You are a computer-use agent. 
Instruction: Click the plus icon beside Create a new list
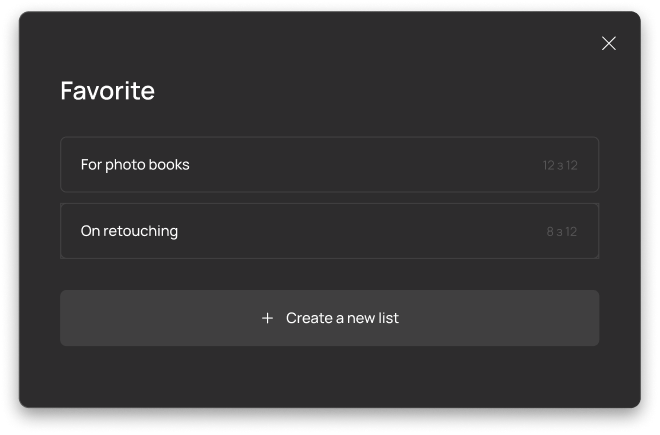coord(267,318)
